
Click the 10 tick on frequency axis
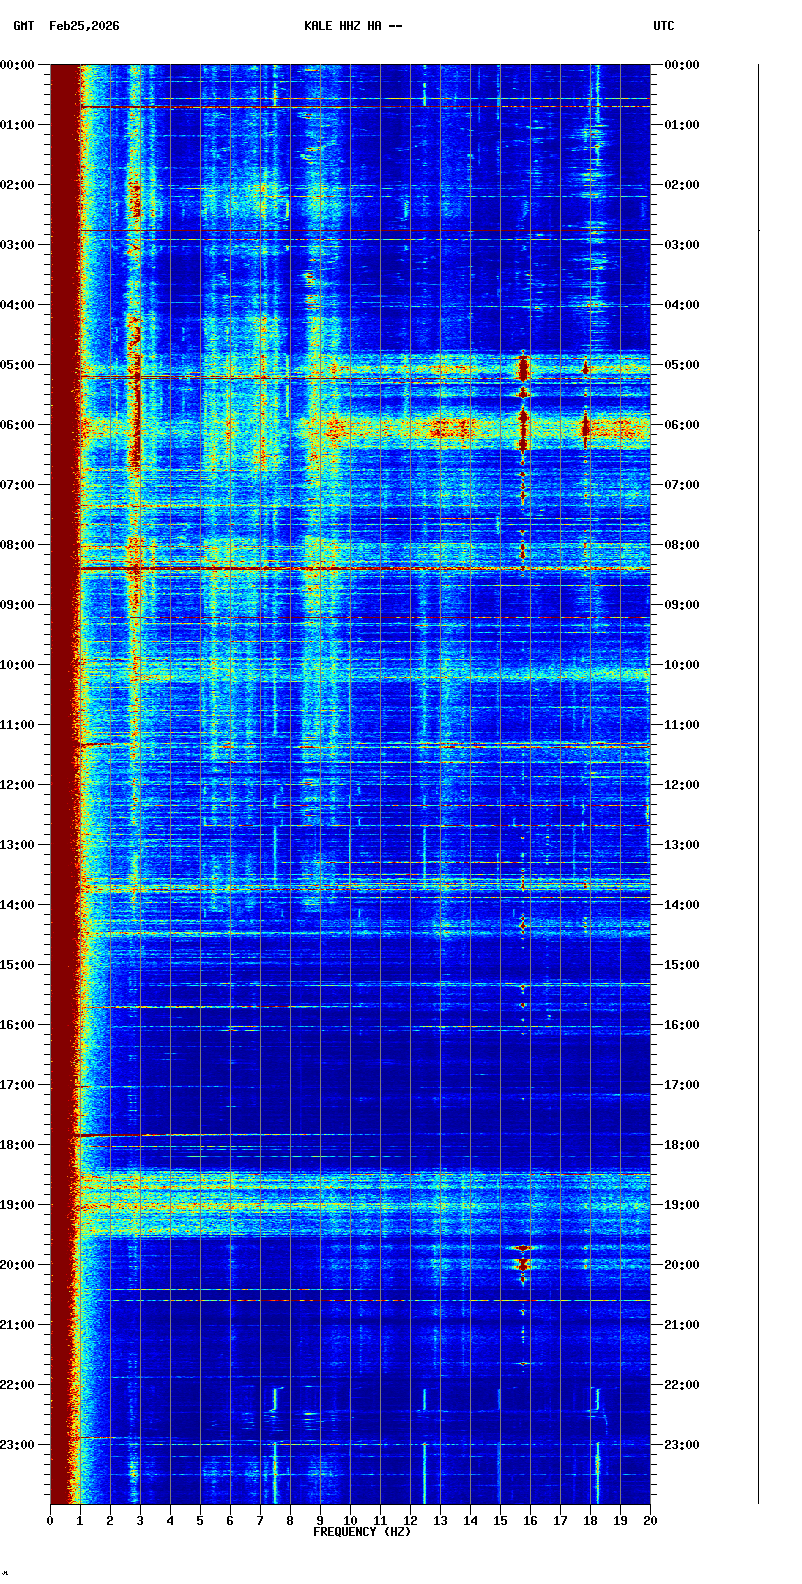pos(350,1521)
